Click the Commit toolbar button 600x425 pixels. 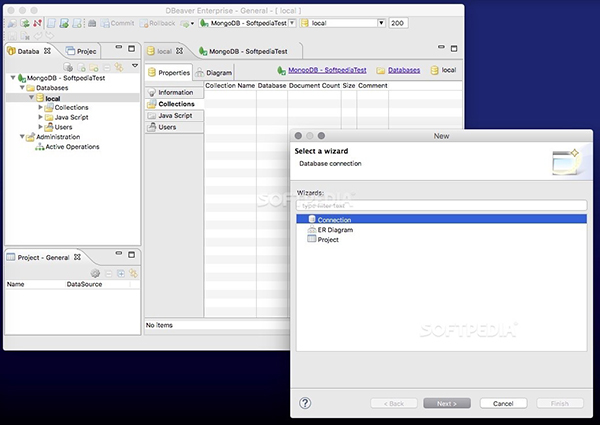click(117, 22)
